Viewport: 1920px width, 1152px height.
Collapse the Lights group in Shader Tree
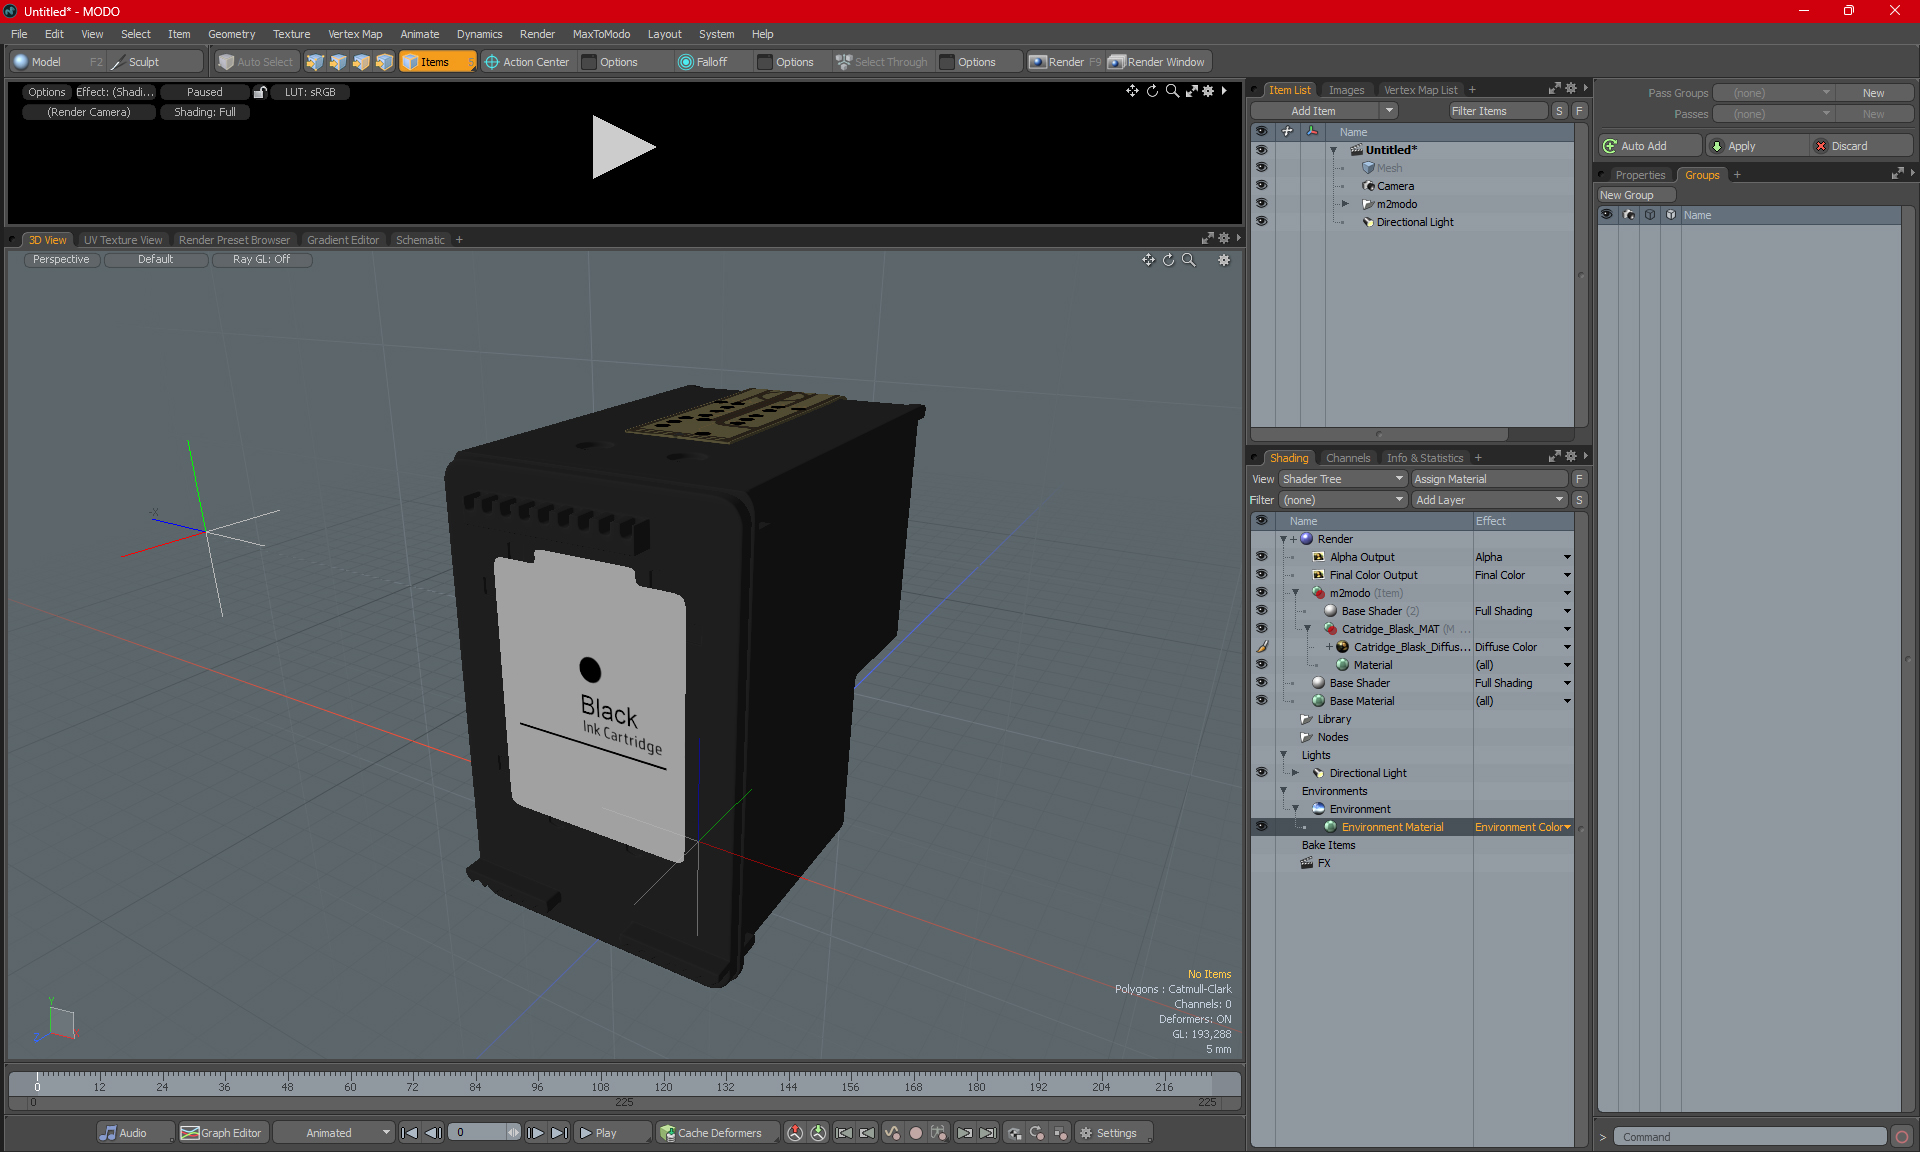click(1283, 755)
